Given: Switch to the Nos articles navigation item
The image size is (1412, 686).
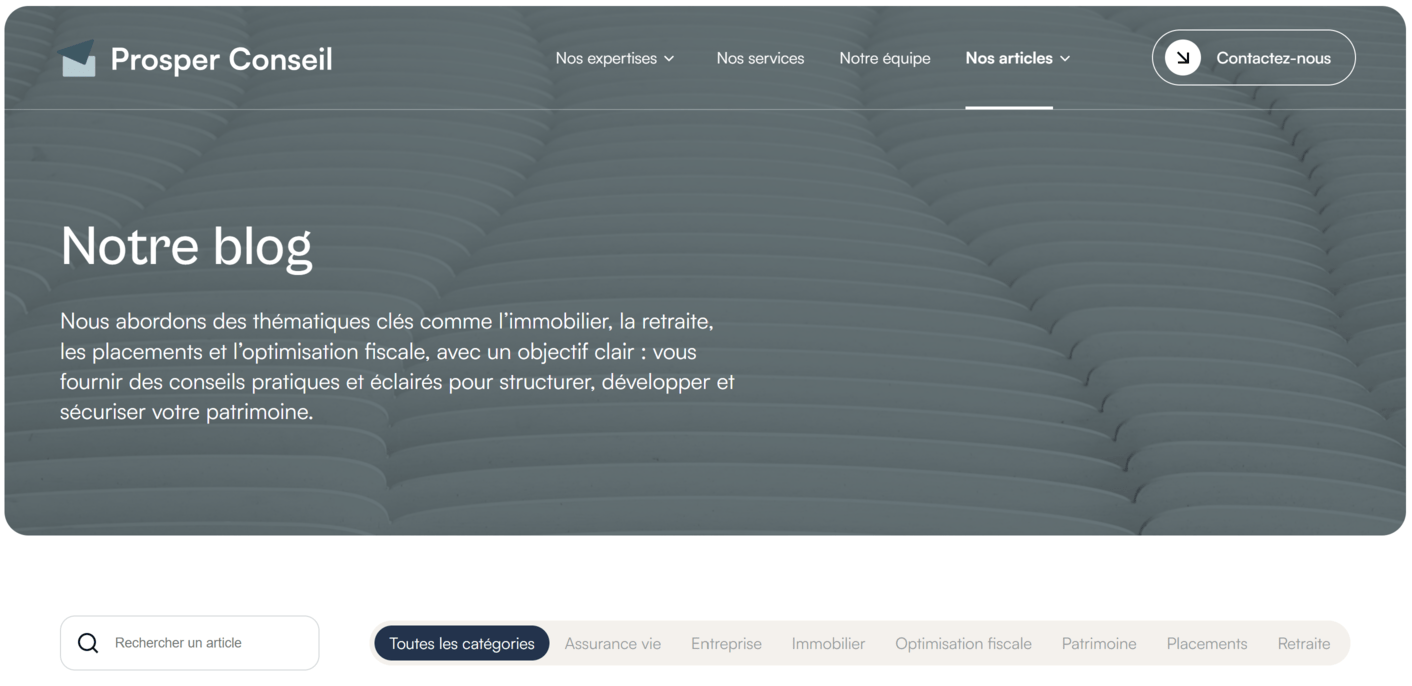Looking at the screenshot, I should 1009,58.
